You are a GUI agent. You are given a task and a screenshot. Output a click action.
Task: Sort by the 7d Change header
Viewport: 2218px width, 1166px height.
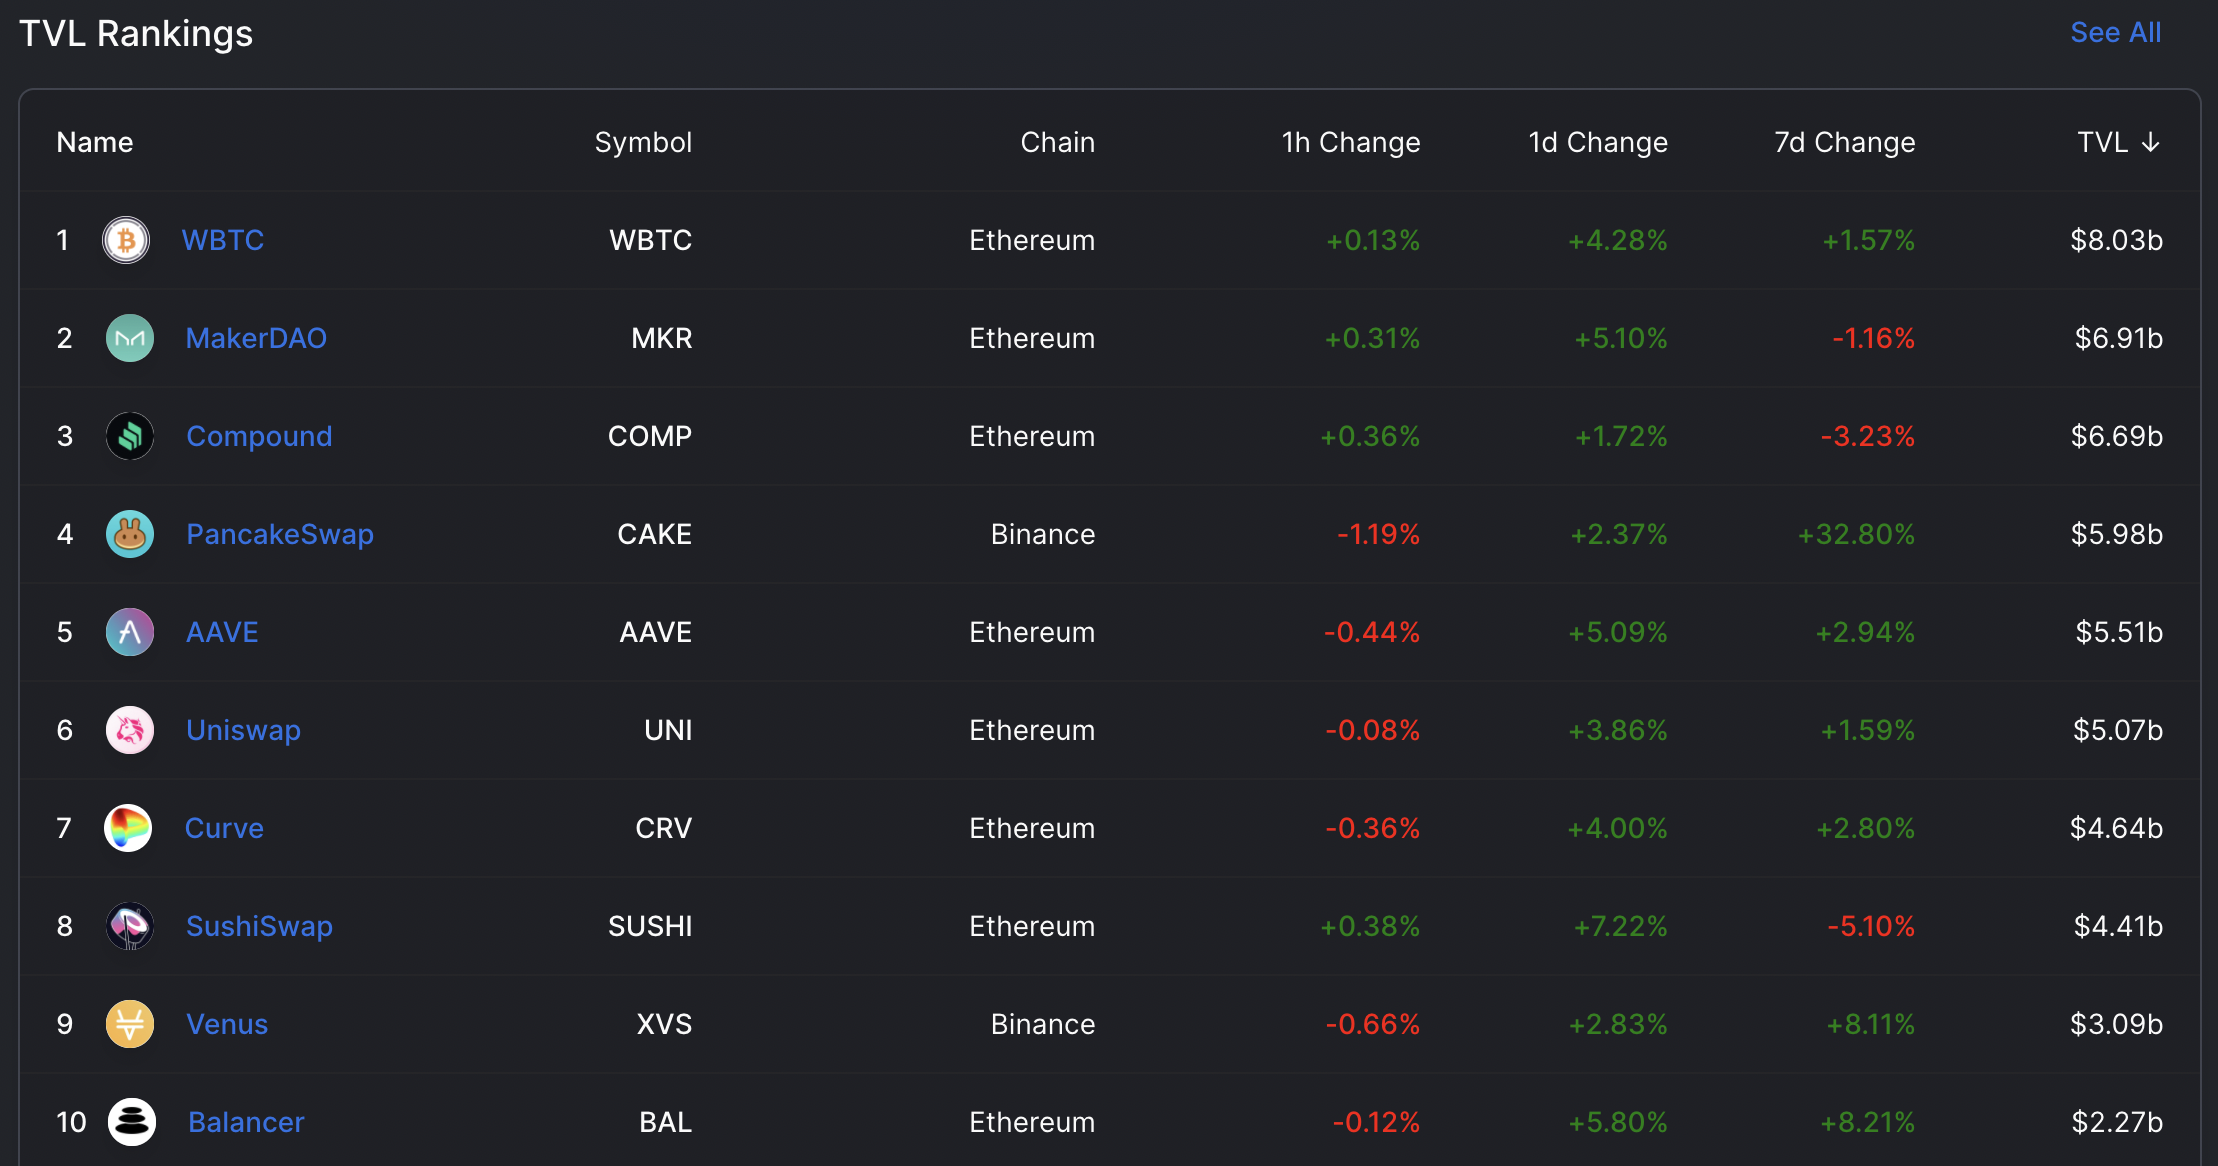1845,143
